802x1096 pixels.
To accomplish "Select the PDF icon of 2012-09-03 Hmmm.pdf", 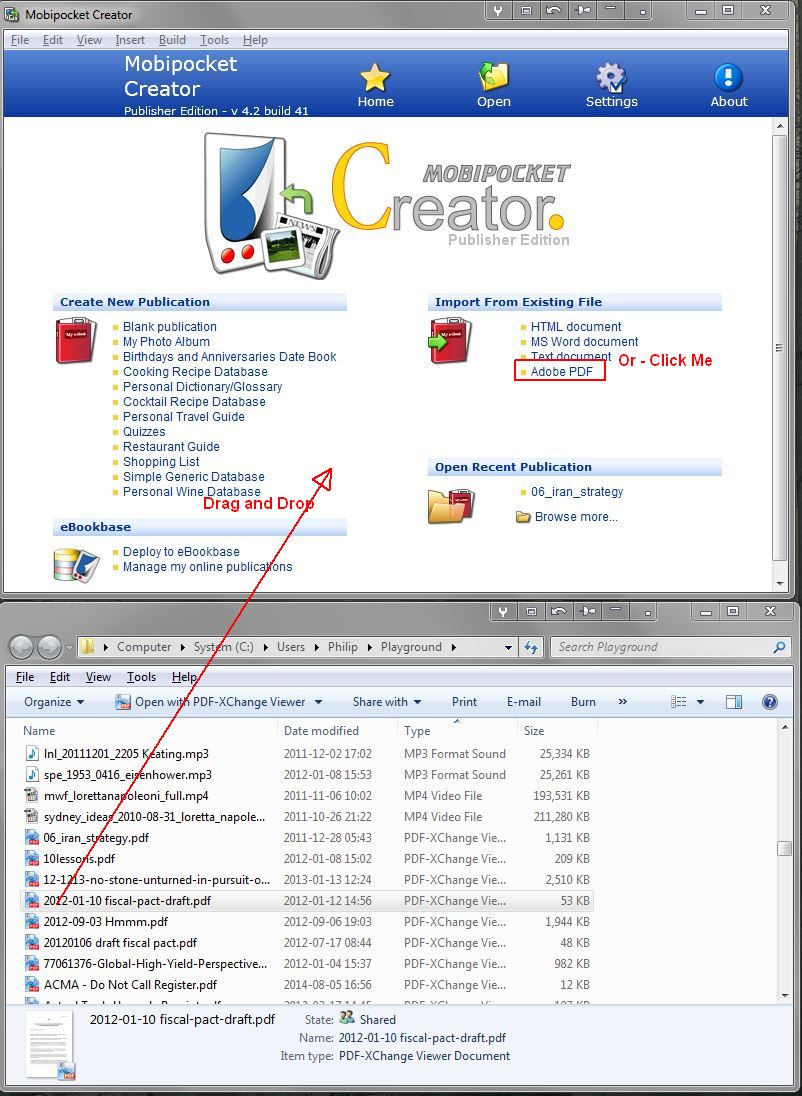I will click(31, 921).
